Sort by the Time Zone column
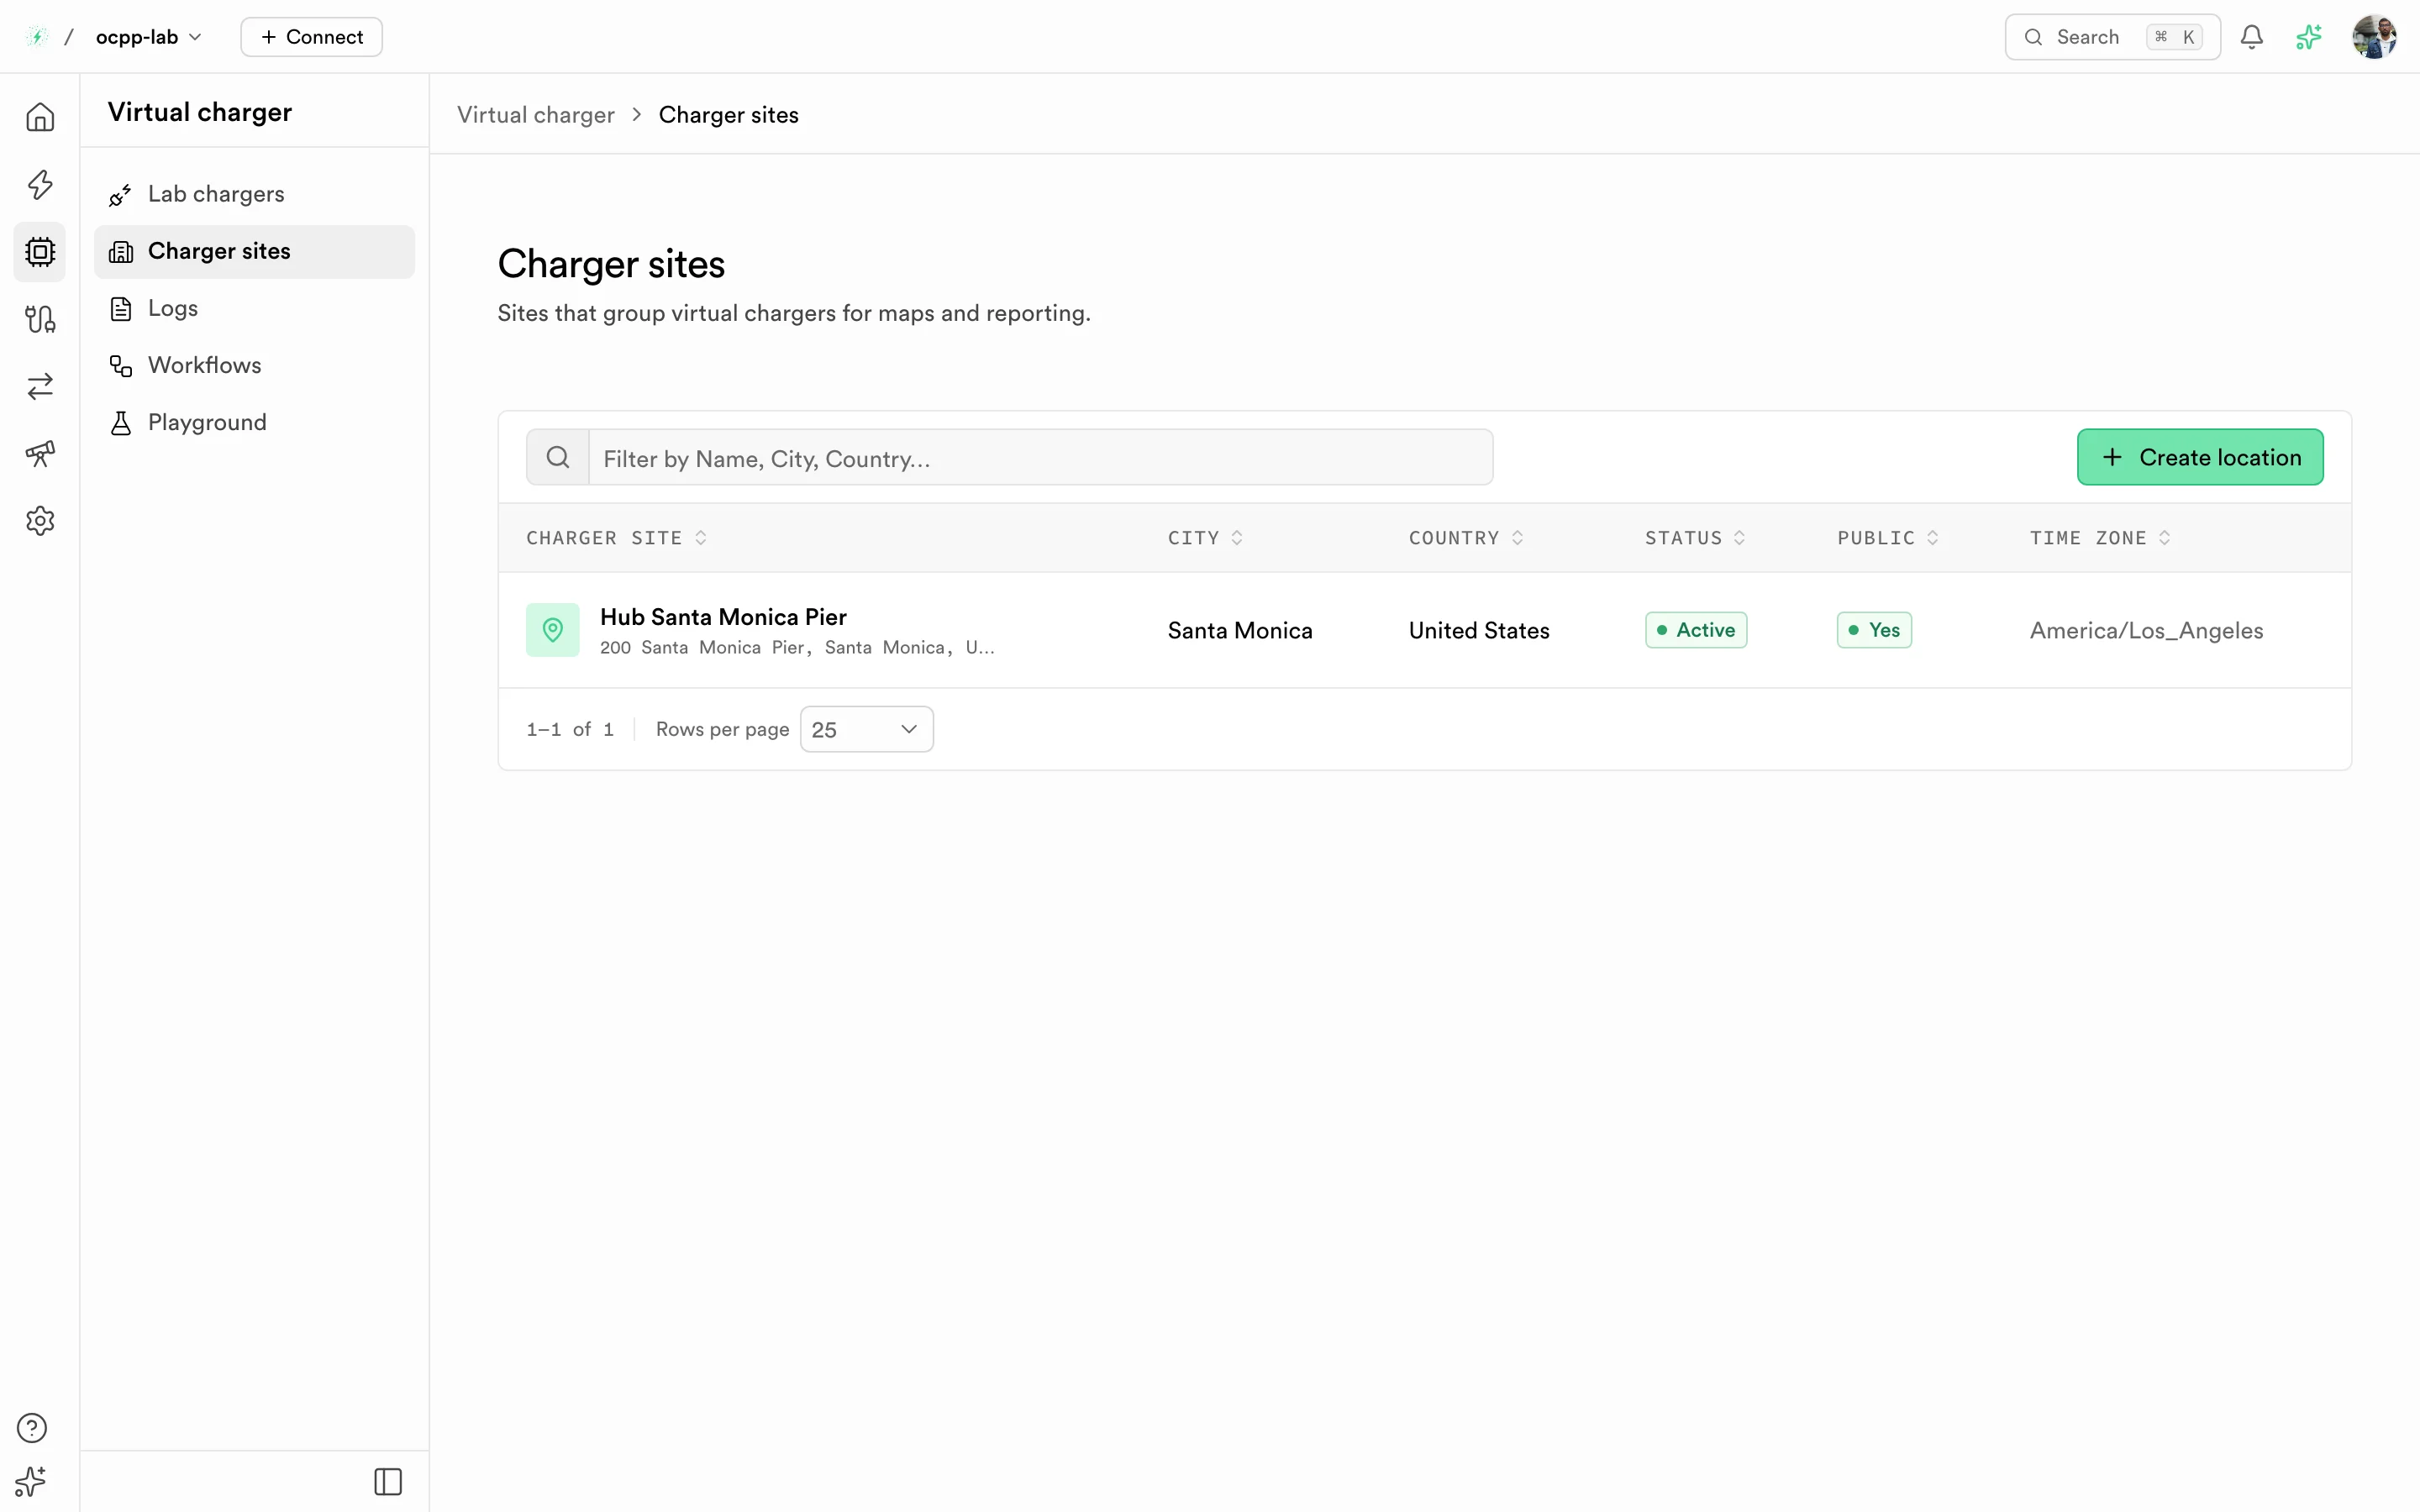This screenshot has width=2420, height=1512. [2100, 538]
